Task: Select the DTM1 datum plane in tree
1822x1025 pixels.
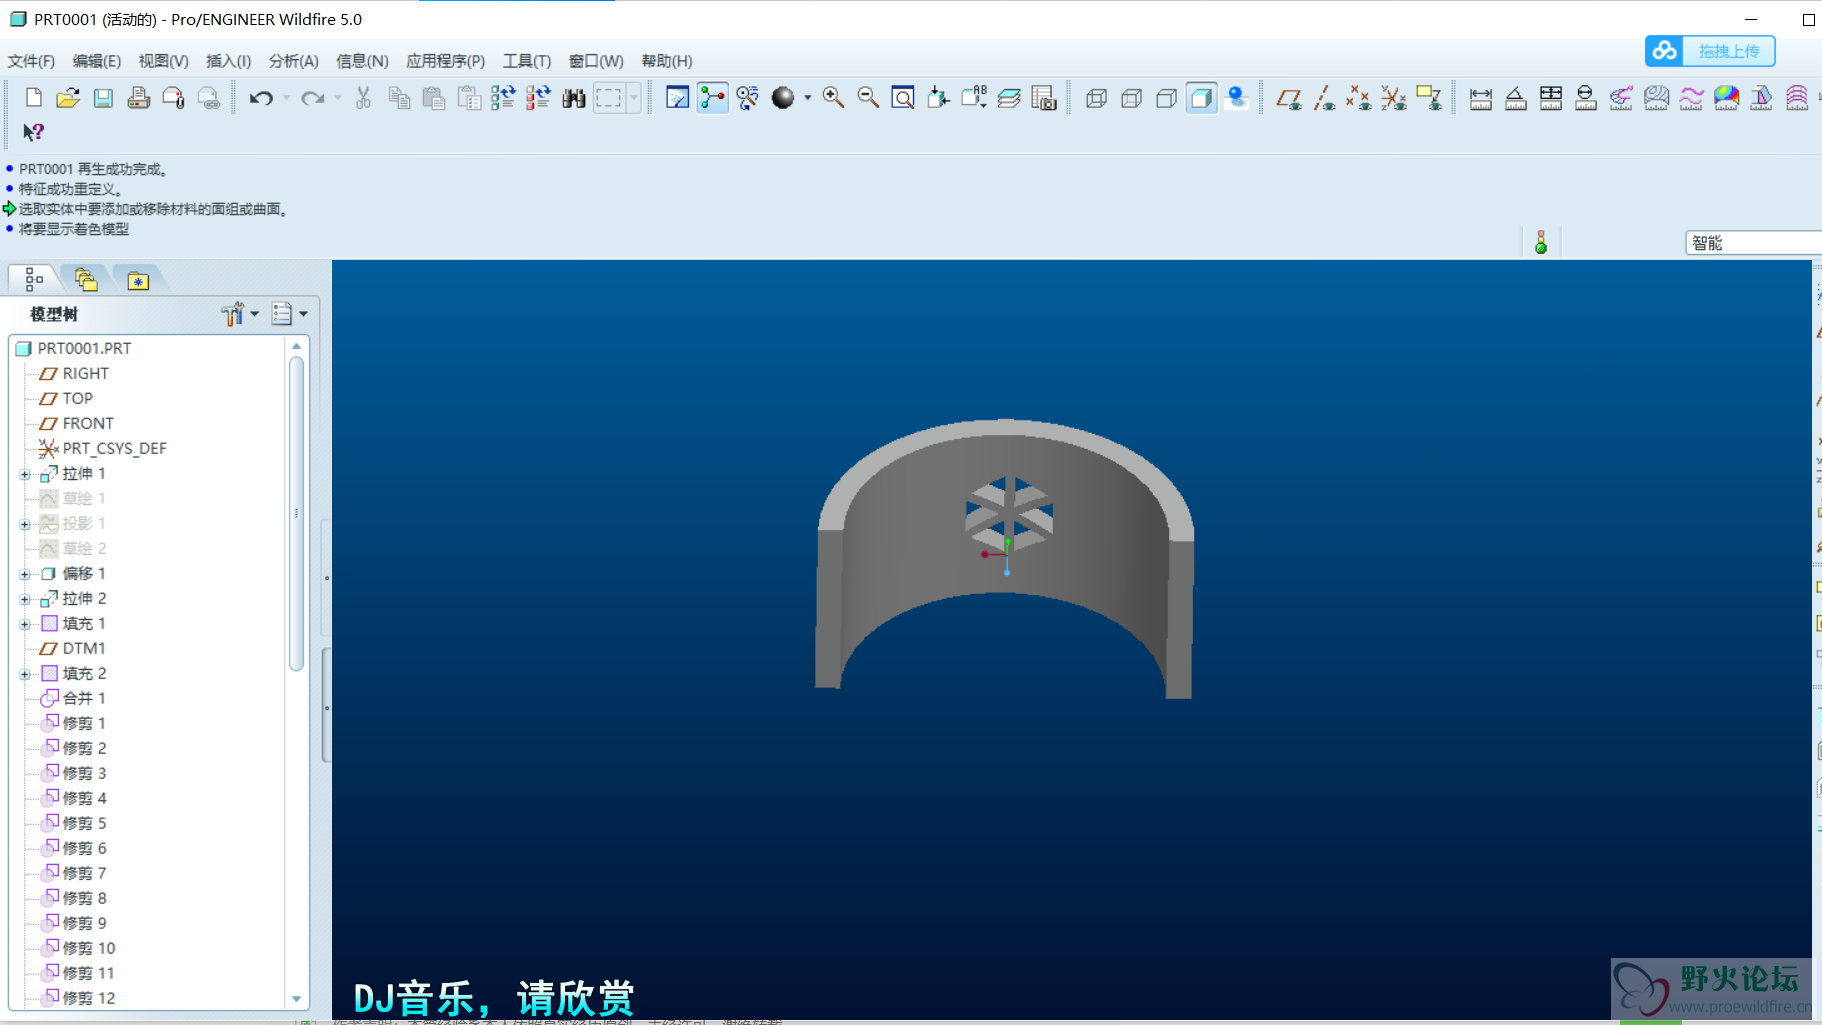Action: click(x=84, y=648)
